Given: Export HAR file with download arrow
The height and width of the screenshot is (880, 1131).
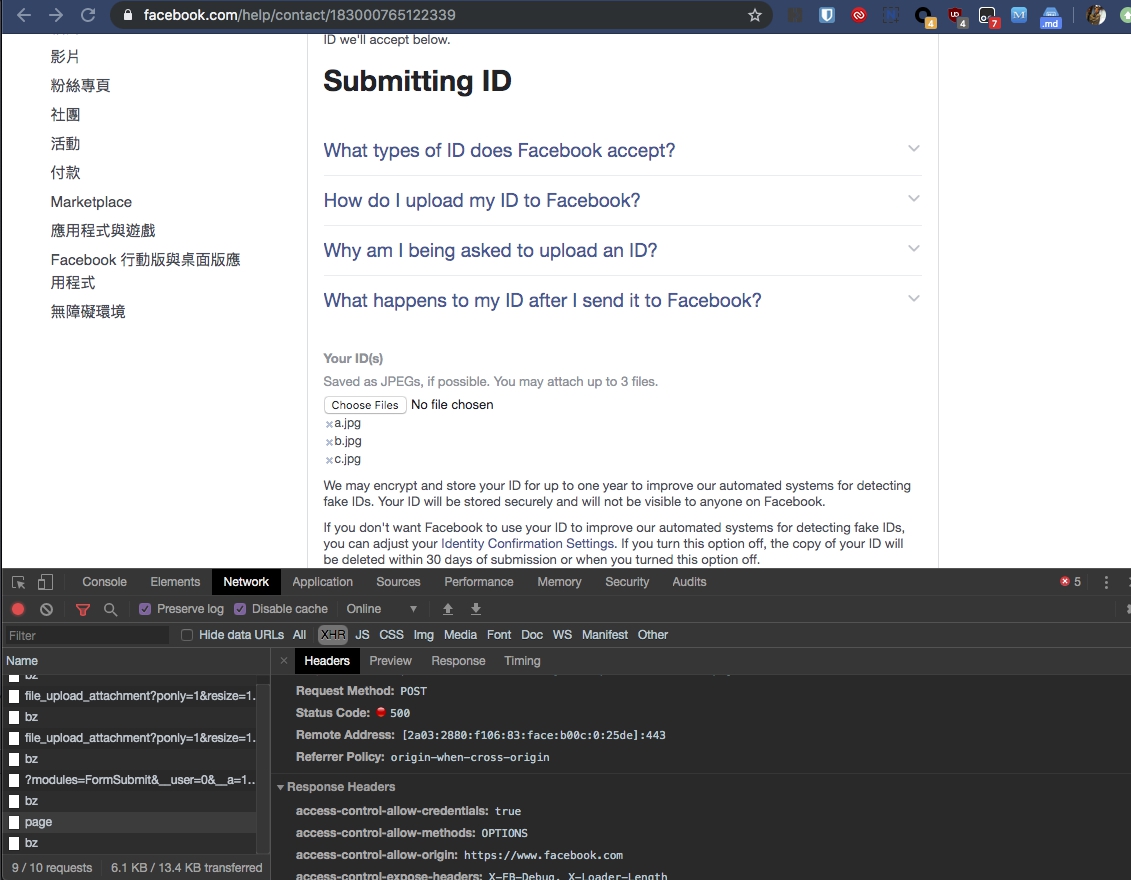Looking at the screenshot, I should (475, 610).
